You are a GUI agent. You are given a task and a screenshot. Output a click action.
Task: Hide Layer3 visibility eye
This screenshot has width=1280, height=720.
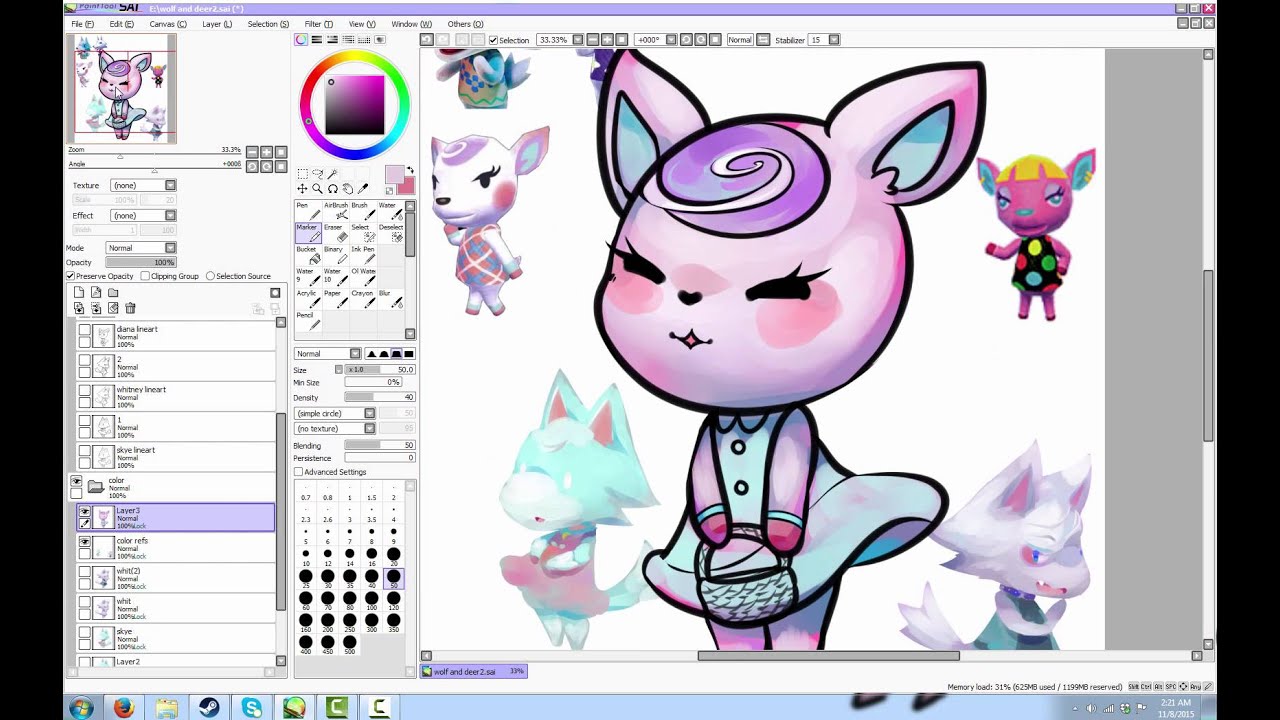click(85, 511)
